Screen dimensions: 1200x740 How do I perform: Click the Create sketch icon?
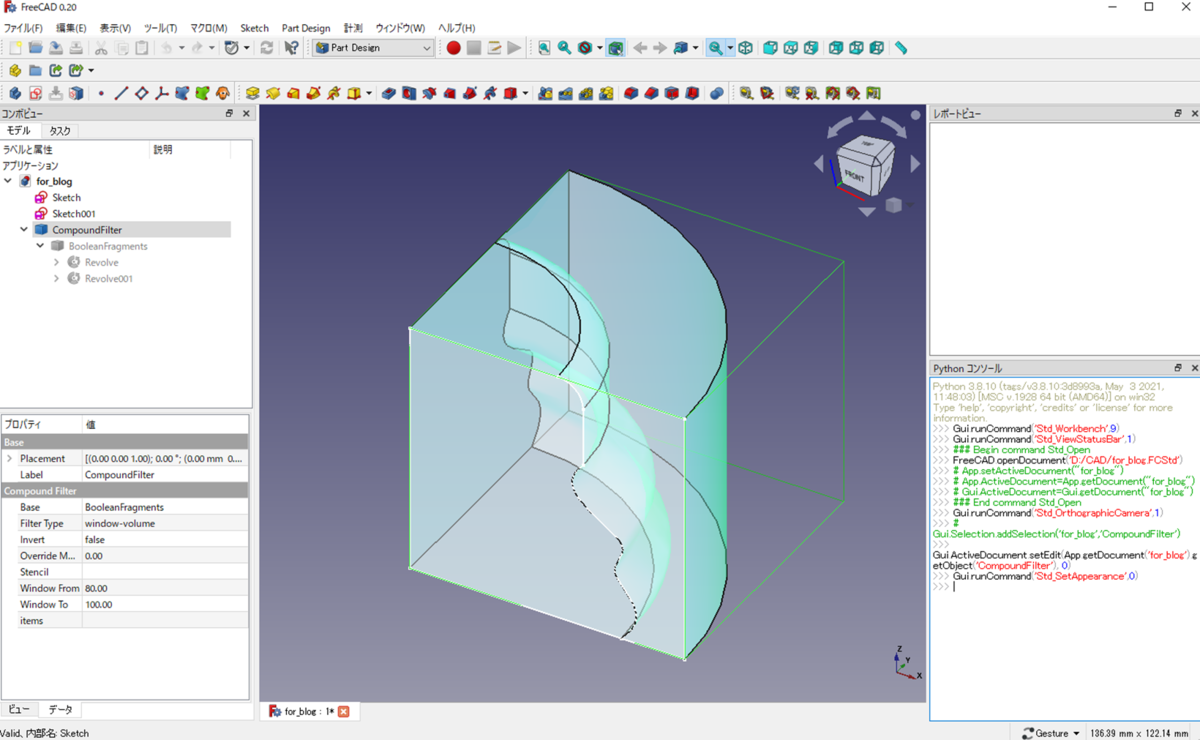pyautogui.click(x=35, y=93)
